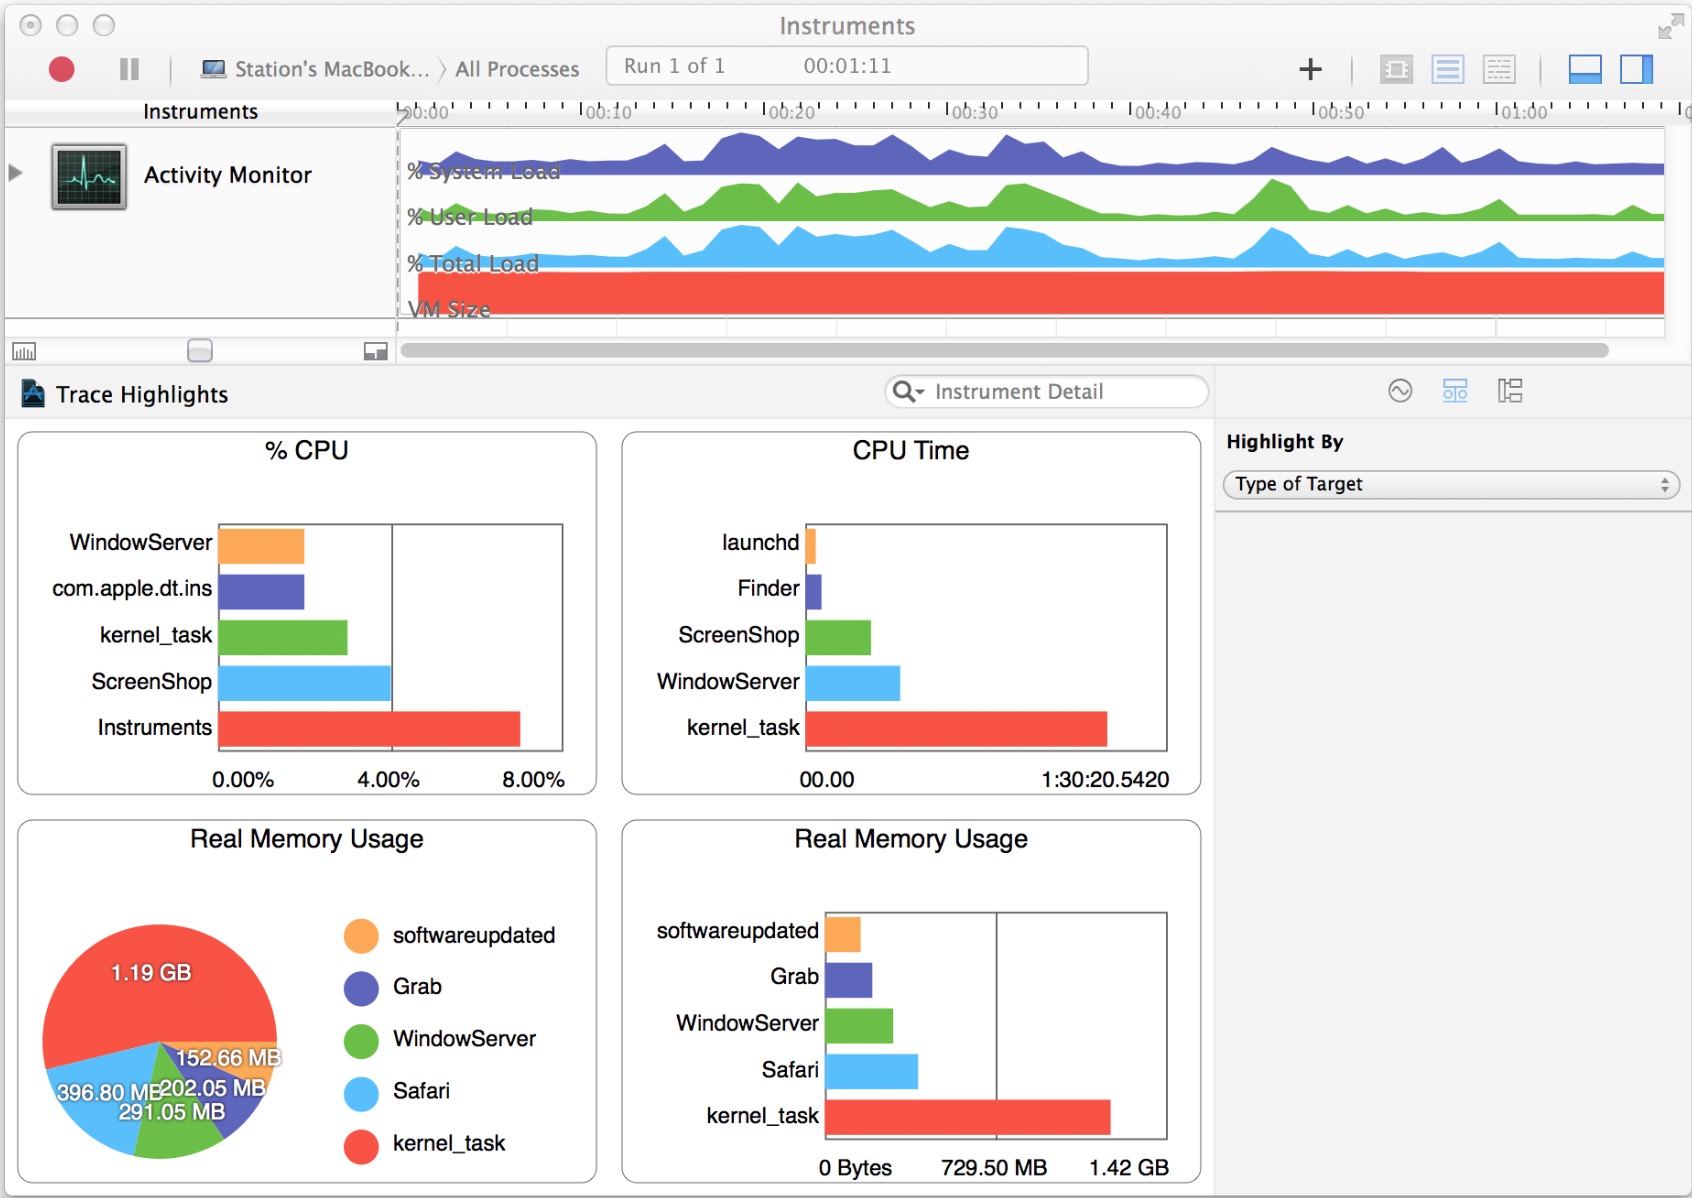
Task: Click the ScreenShop bar in CPU Time chart
Action: [838, 637]
